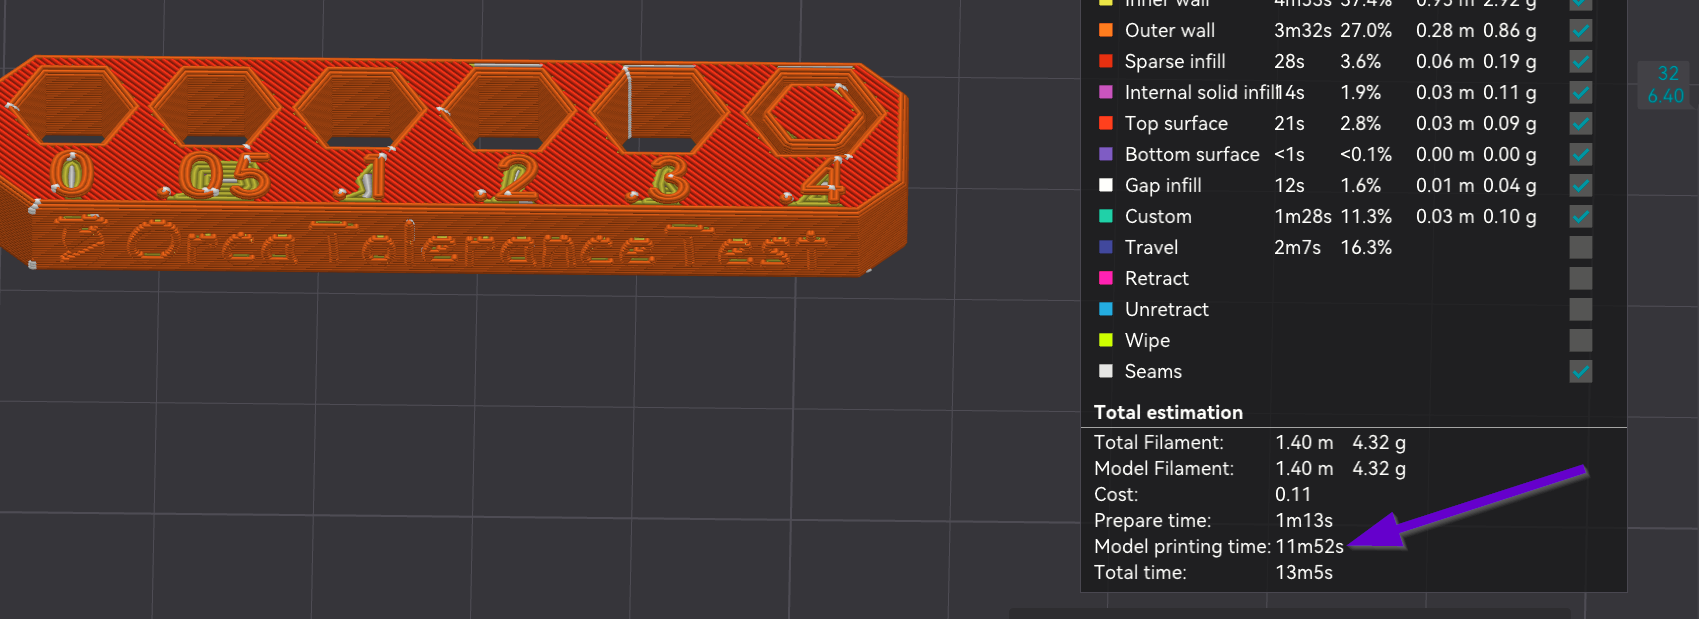This screenshot has width=1699, height=619.
Task: Click the blue Travel color swatch
Action: [x=1106, y=247]
